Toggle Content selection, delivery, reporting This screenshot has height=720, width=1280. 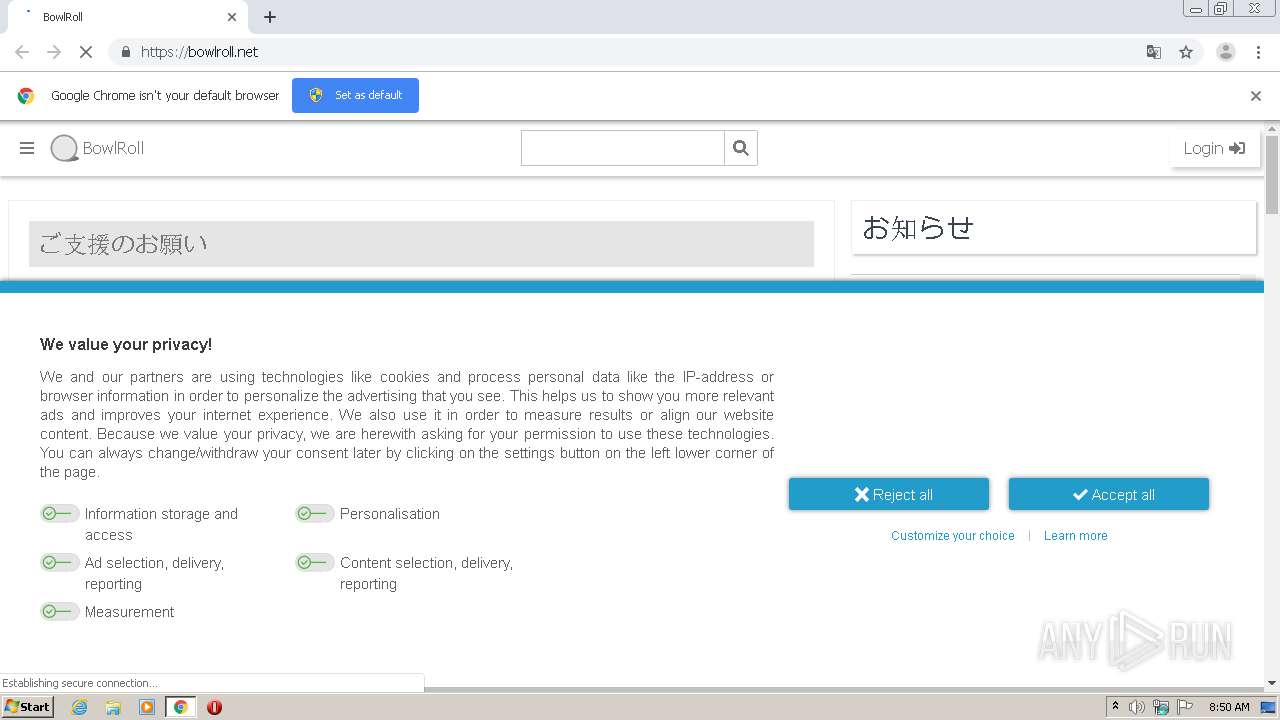314,562
